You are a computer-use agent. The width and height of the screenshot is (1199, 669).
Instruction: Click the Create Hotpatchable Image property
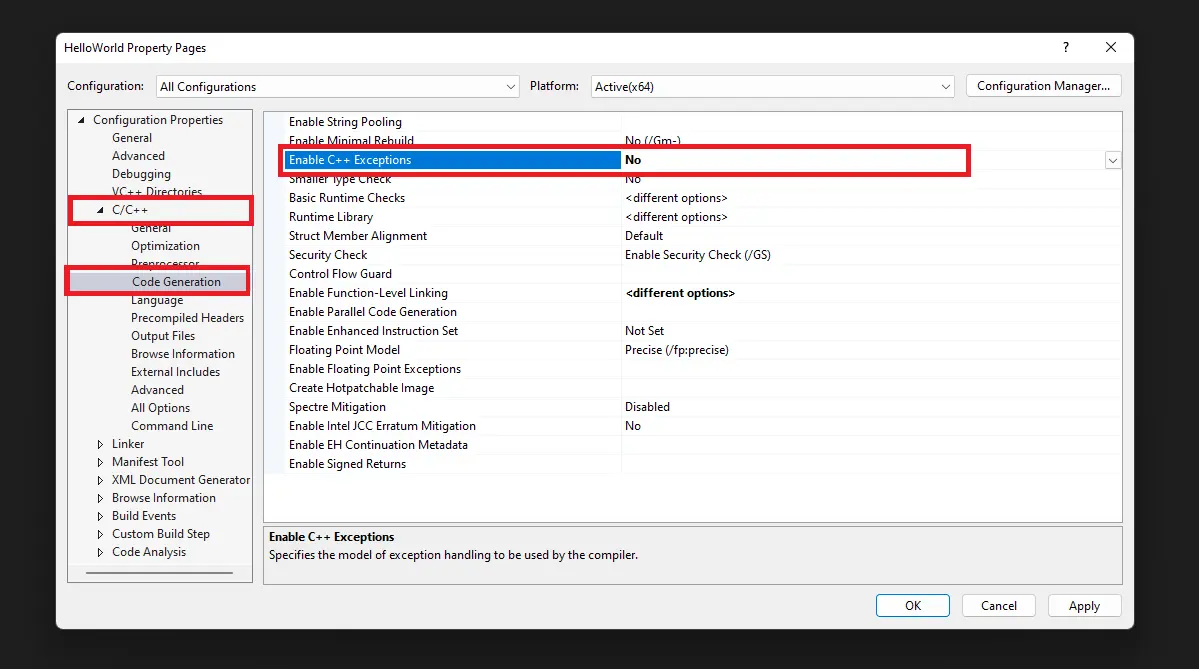362,388
